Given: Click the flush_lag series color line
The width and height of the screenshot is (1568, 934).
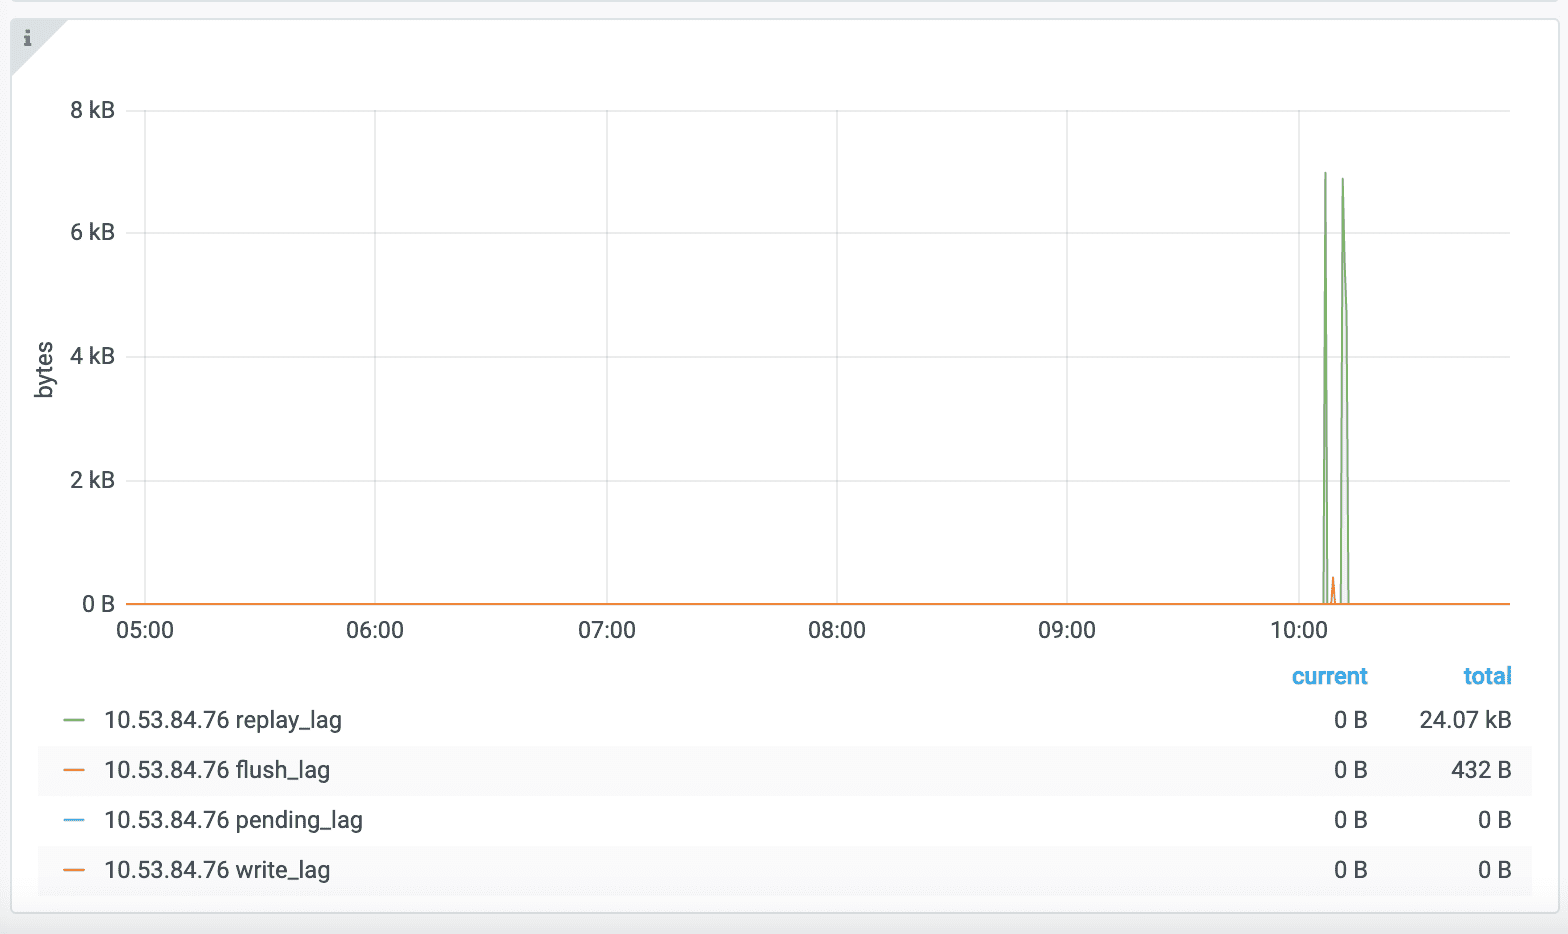Looking at the screenshot, I should [x=74, y=770].
